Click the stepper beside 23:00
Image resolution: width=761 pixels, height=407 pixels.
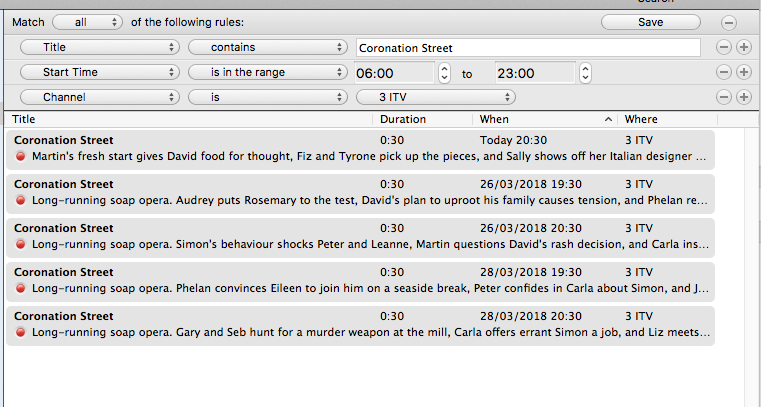click(585, 73)
